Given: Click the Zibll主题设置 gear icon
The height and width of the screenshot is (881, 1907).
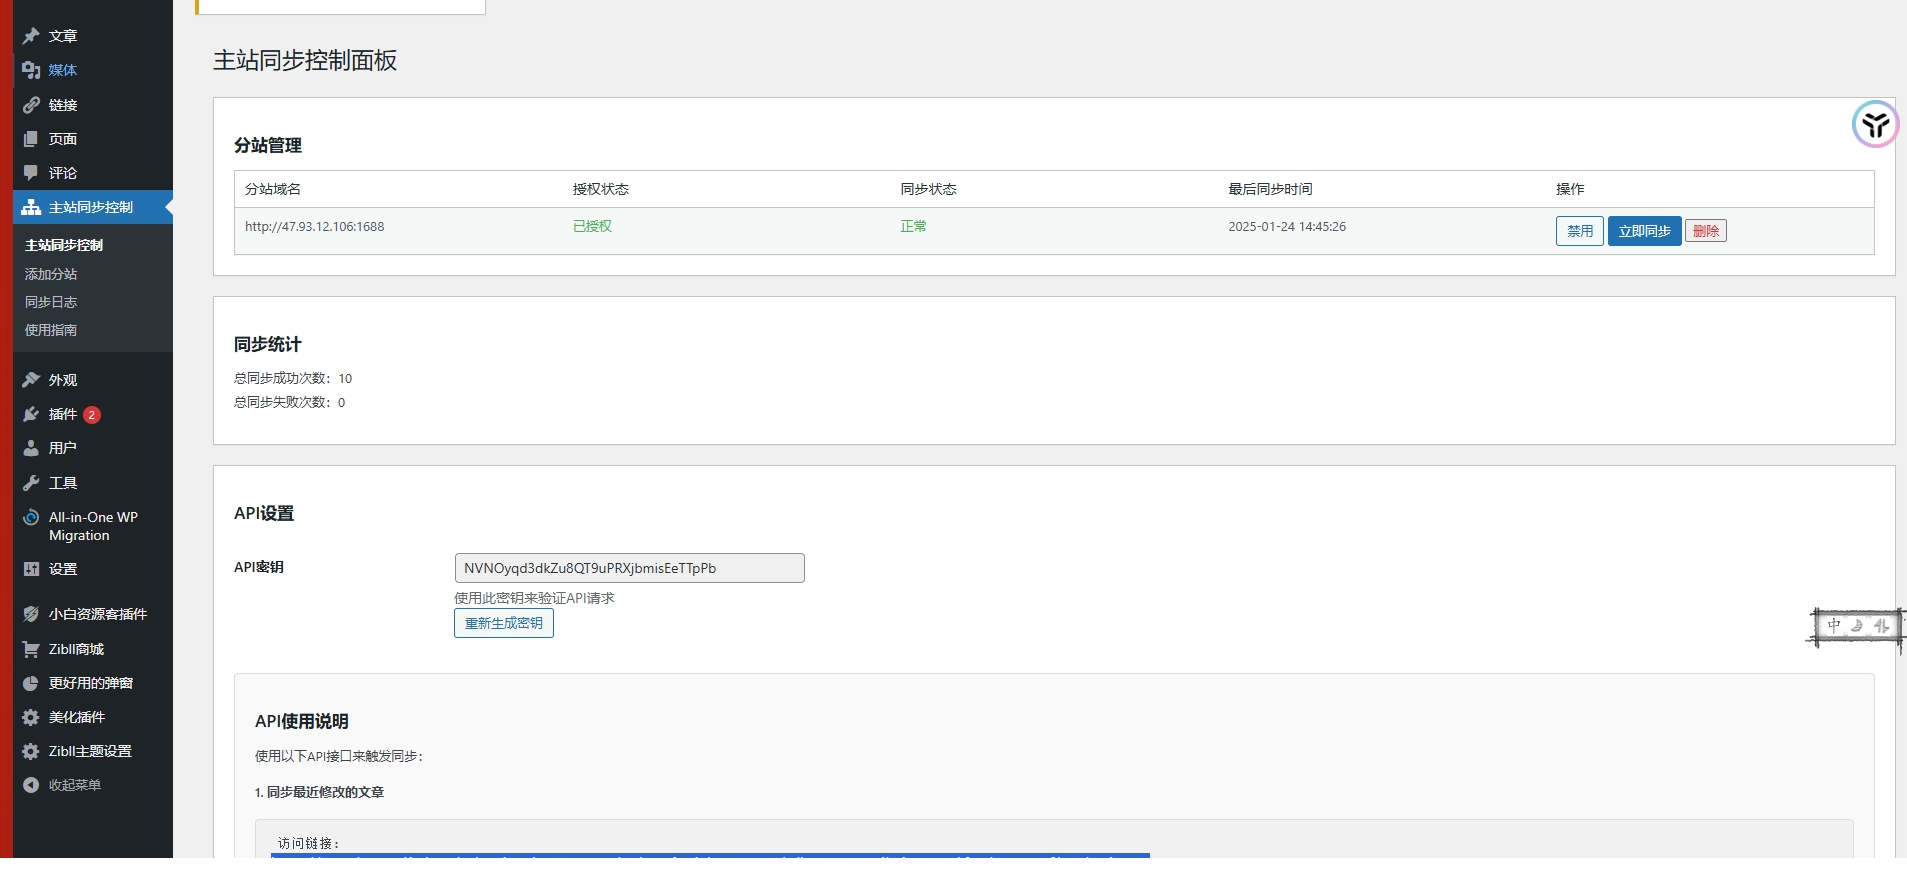Looking at the screenshot, I should pos(31,751).
